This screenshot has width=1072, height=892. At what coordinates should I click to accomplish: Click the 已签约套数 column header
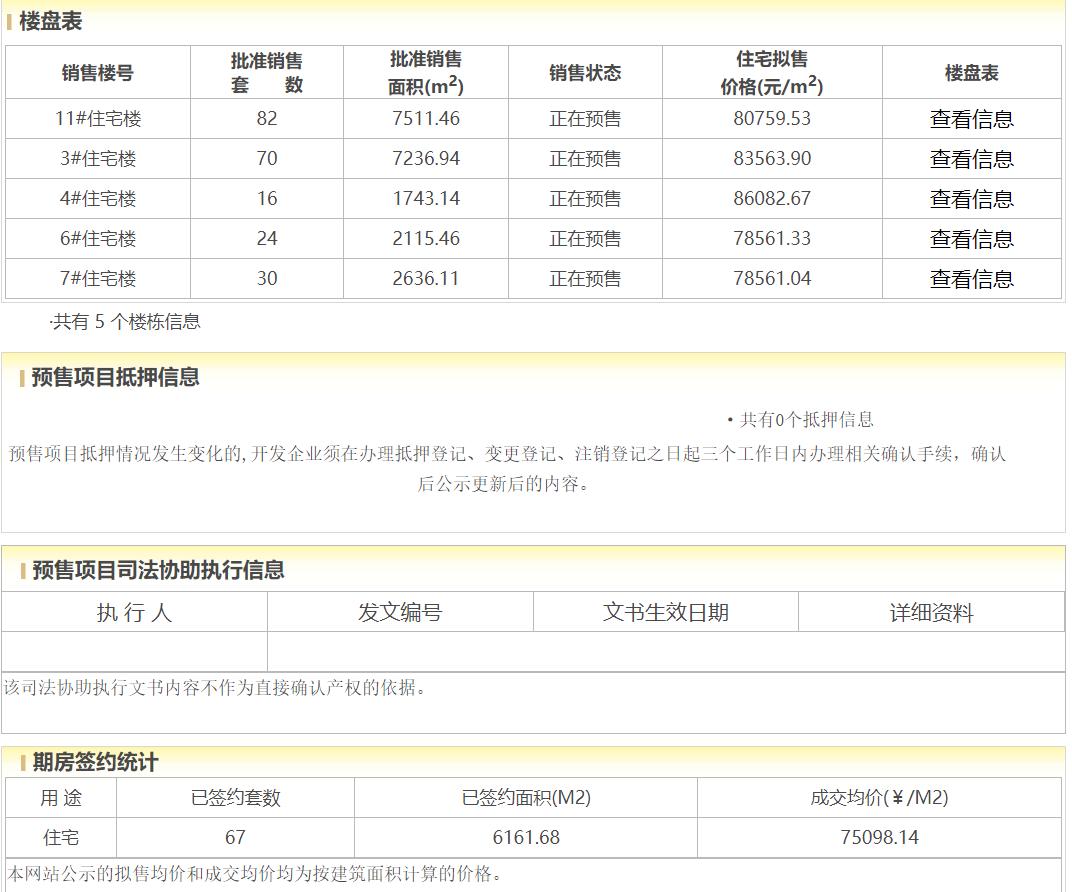coord(235,798)
